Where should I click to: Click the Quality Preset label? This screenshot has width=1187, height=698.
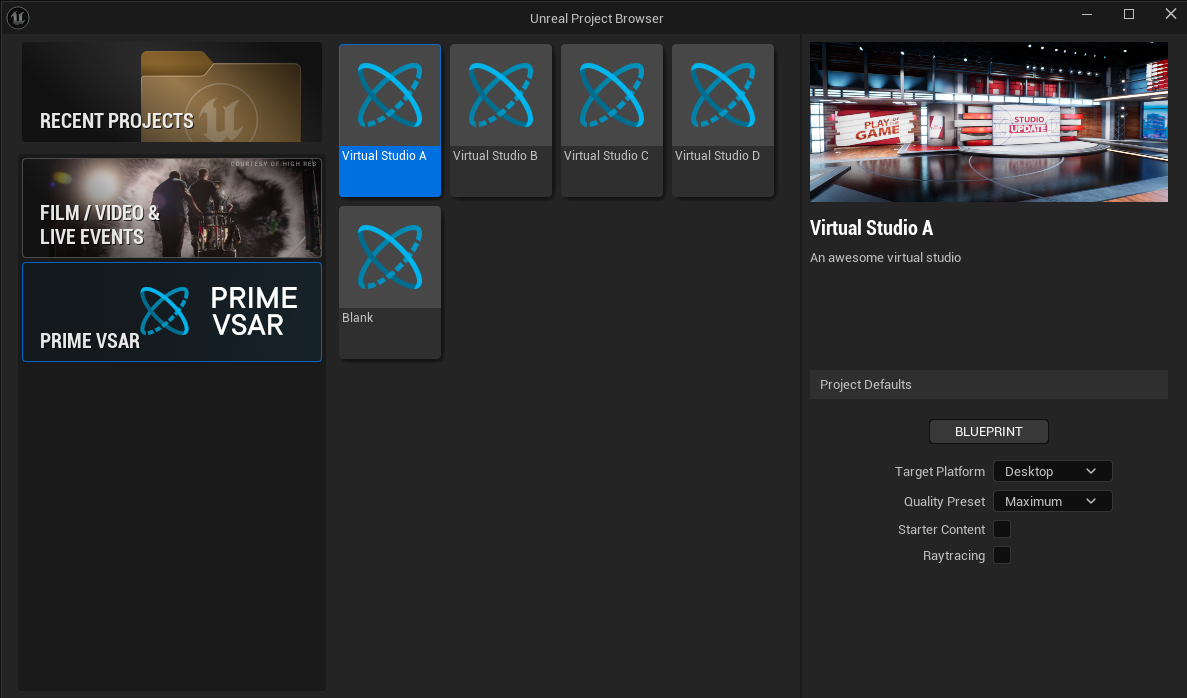[944, 501]
